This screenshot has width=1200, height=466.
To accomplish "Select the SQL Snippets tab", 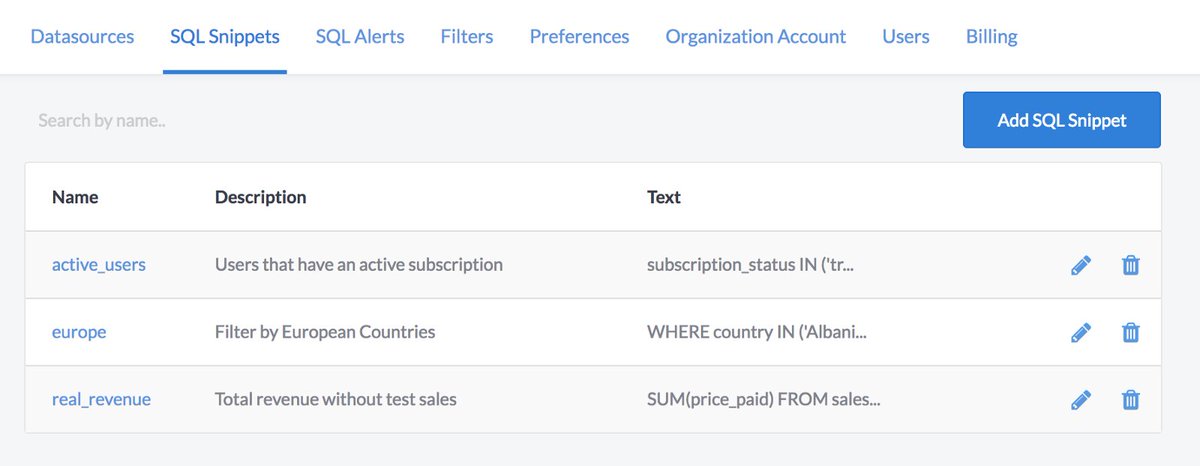I will [225, 37].
